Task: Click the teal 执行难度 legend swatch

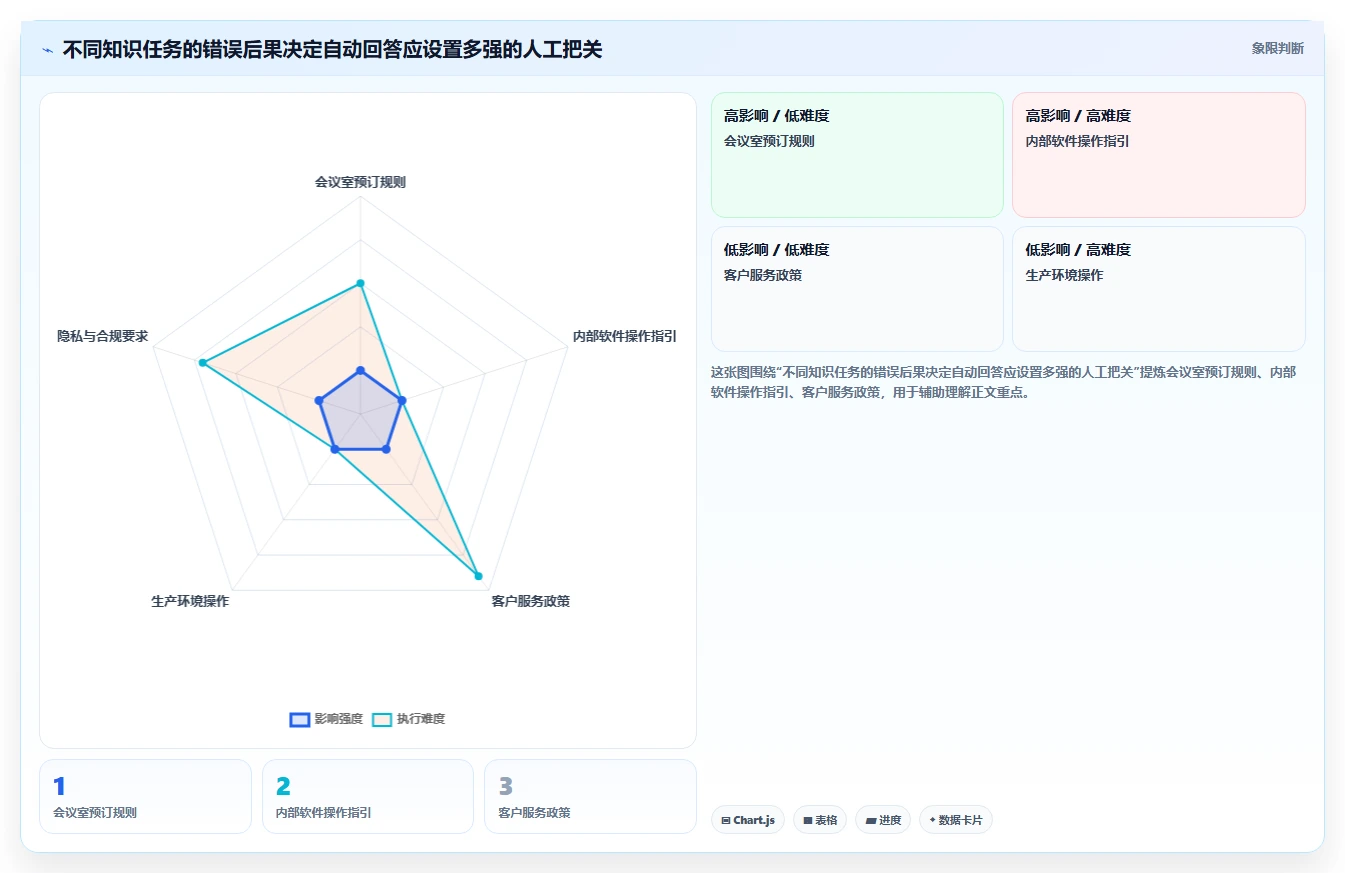Action: (x=382, y=720)
